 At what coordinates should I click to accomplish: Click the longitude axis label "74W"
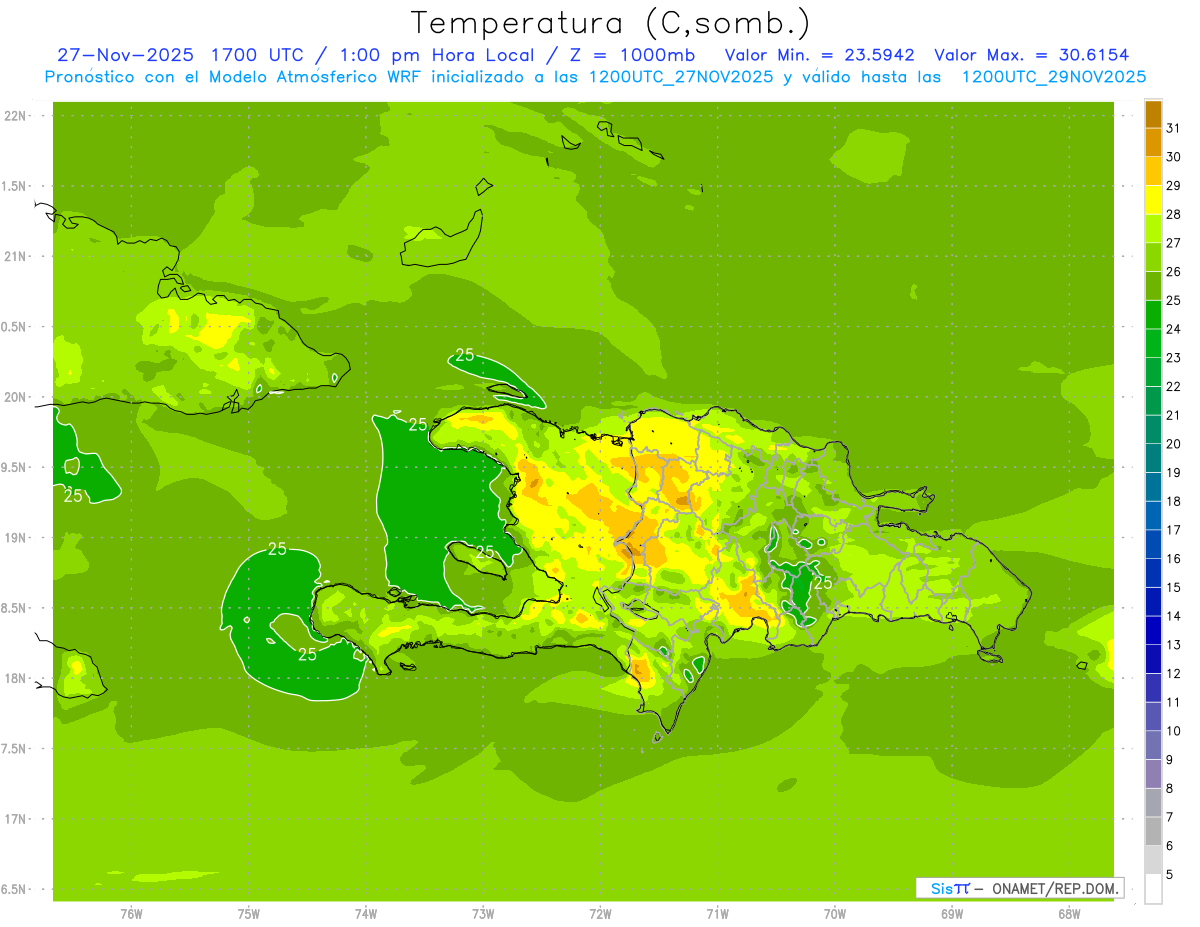(366, 913)
